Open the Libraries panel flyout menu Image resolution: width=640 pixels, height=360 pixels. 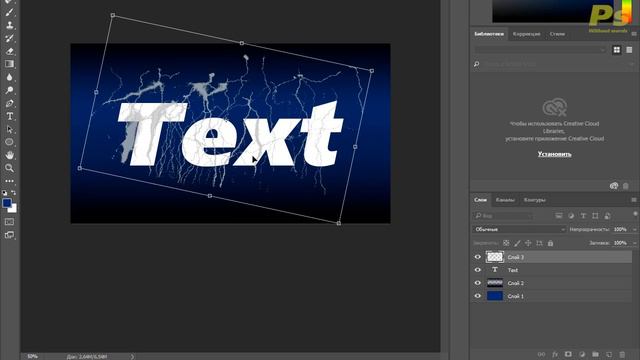pos(634,34)
